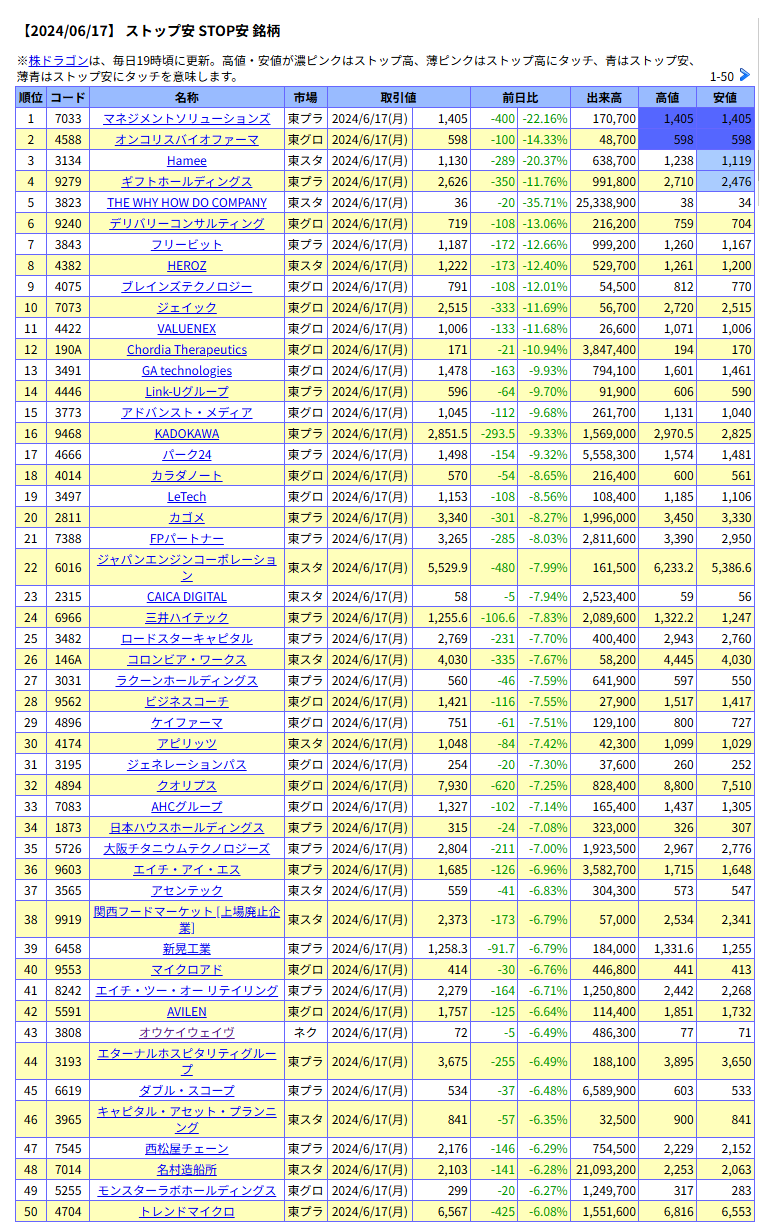Open モンスターラボホールディングス stock link
The height and width of the screenshot is (1228, 759).
187,1190
